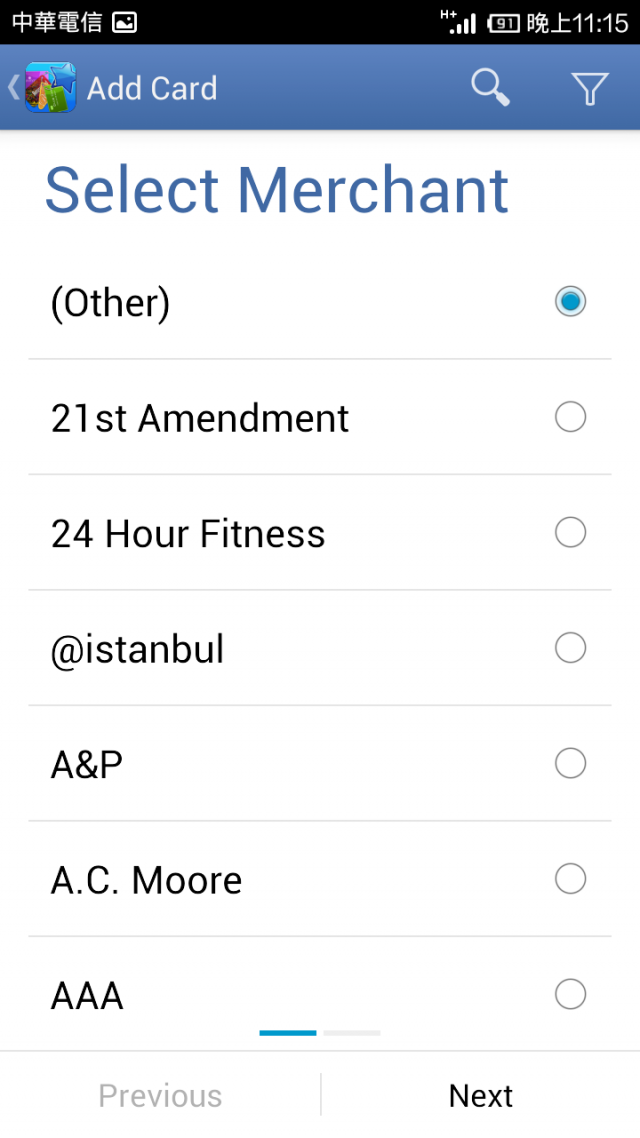Tap the app logo icon in header
640x1138 pixels.
[51, 87]
